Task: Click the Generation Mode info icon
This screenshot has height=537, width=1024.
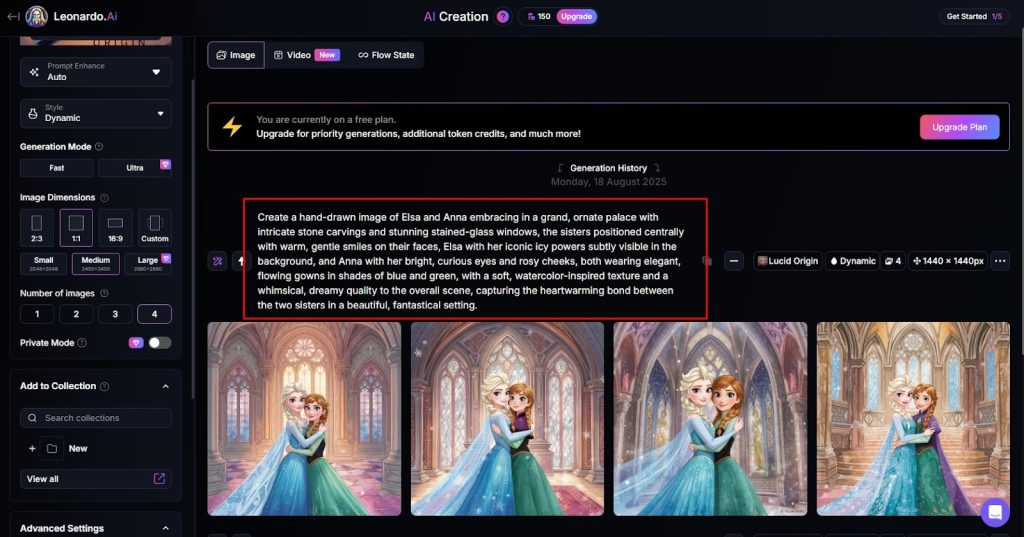Action: 99,147
